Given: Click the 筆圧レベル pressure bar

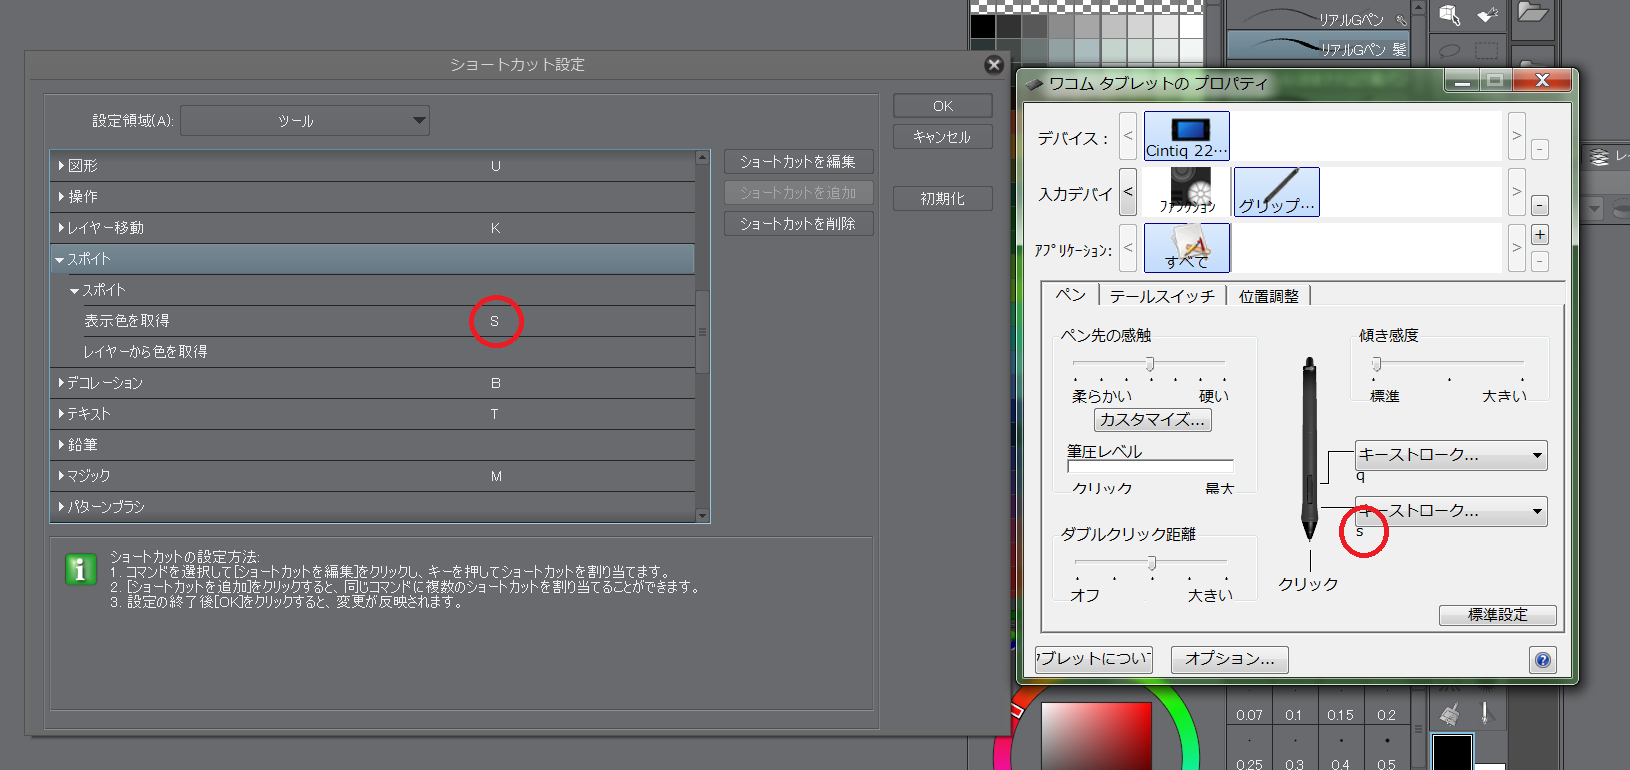Looking at the screenshot, I should tap(1150, 466).
